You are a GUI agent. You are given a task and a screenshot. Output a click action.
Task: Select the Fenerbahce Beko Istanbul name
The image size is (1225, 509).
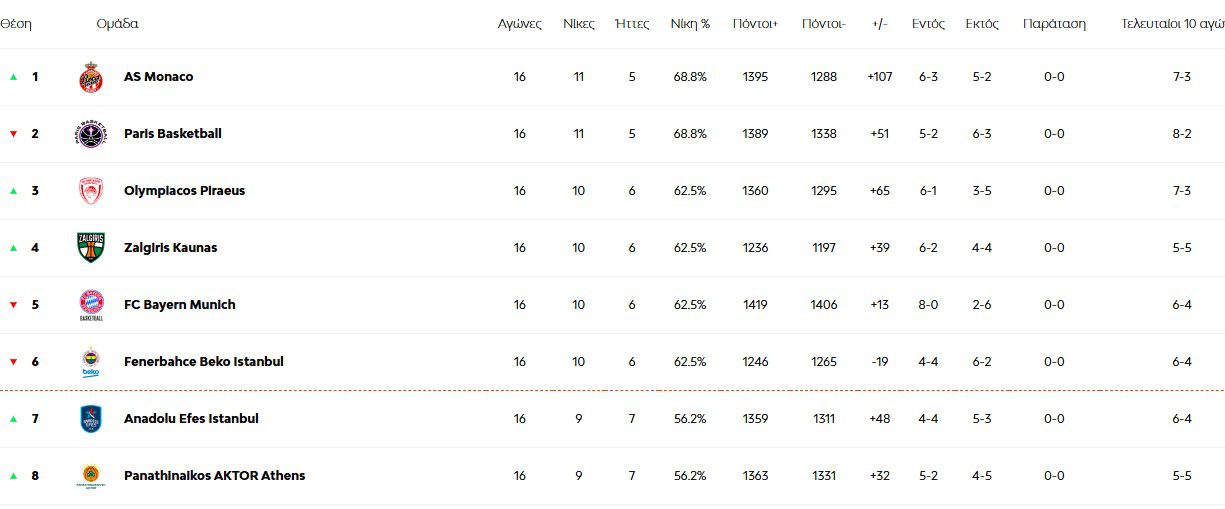(x=203, y=362)
